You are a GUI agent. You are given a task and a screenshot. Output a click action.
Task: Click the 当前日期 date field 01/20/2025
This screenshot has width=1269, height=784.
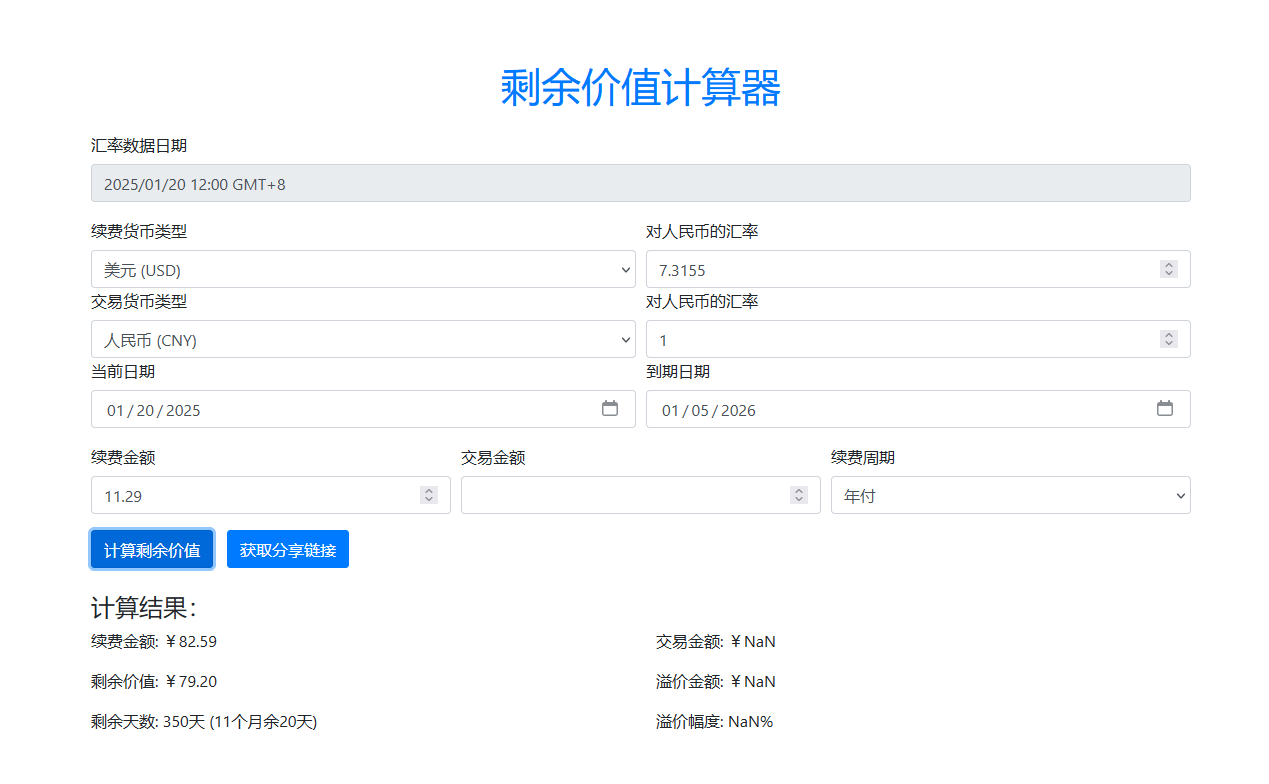[363, 409]
